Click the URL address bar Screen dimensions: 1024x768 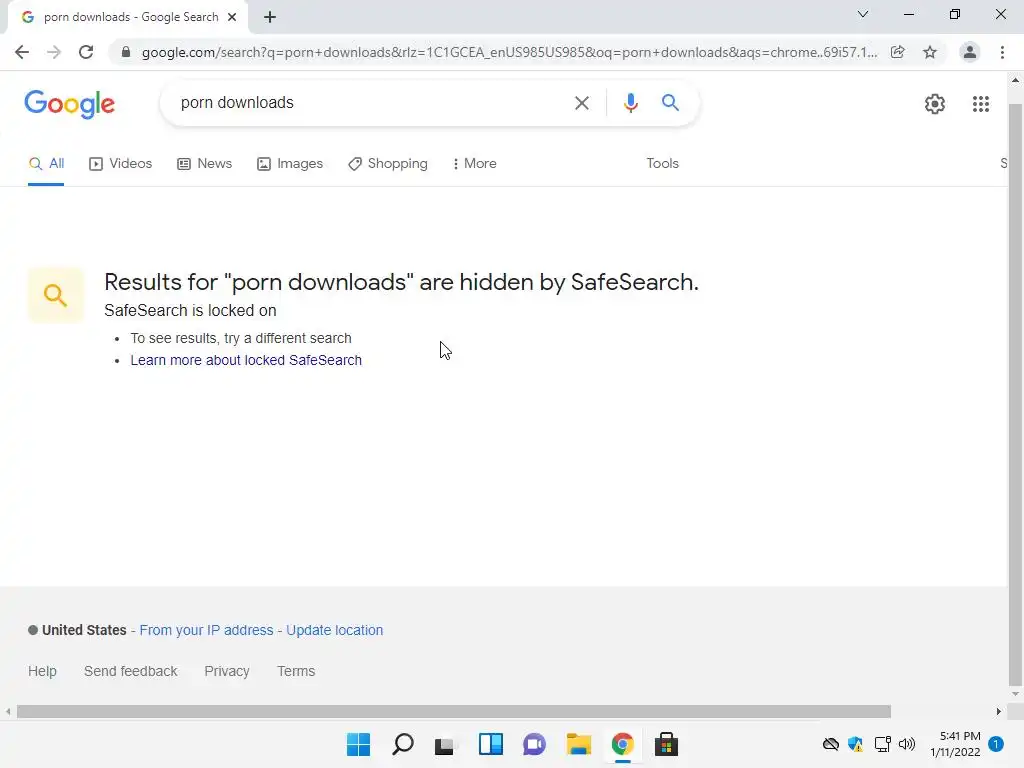(509, 52)
